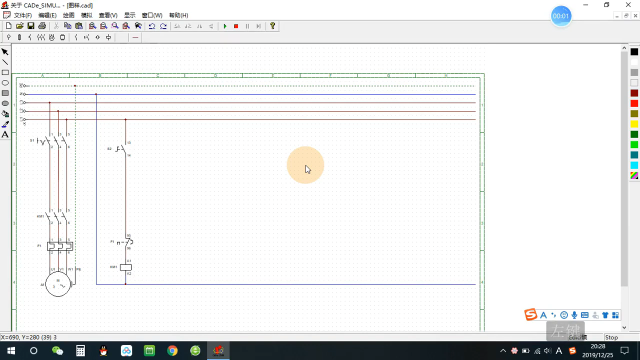Select the red wire line tool
Image resolution: width=640 pixels, height=360 pixels.
point(136,38)
